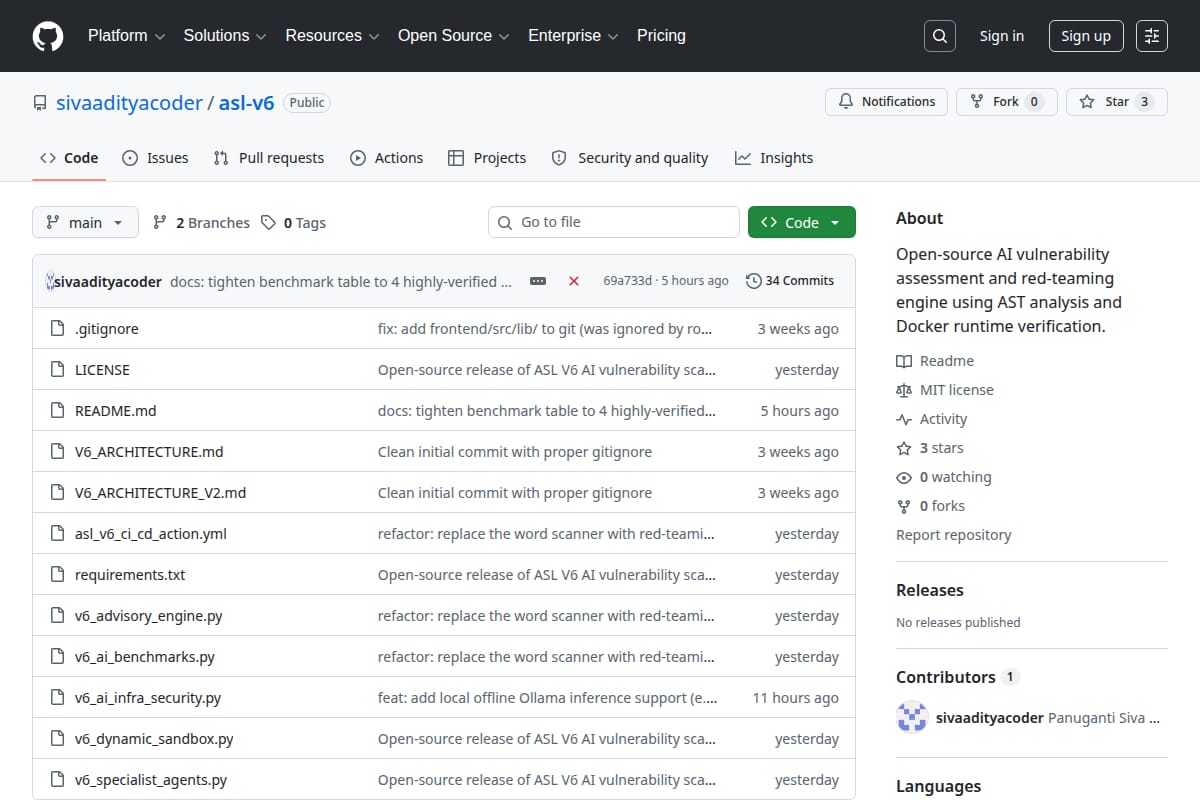Open the 34 Commits history link
1200x800 pixels.
point(790,281)
